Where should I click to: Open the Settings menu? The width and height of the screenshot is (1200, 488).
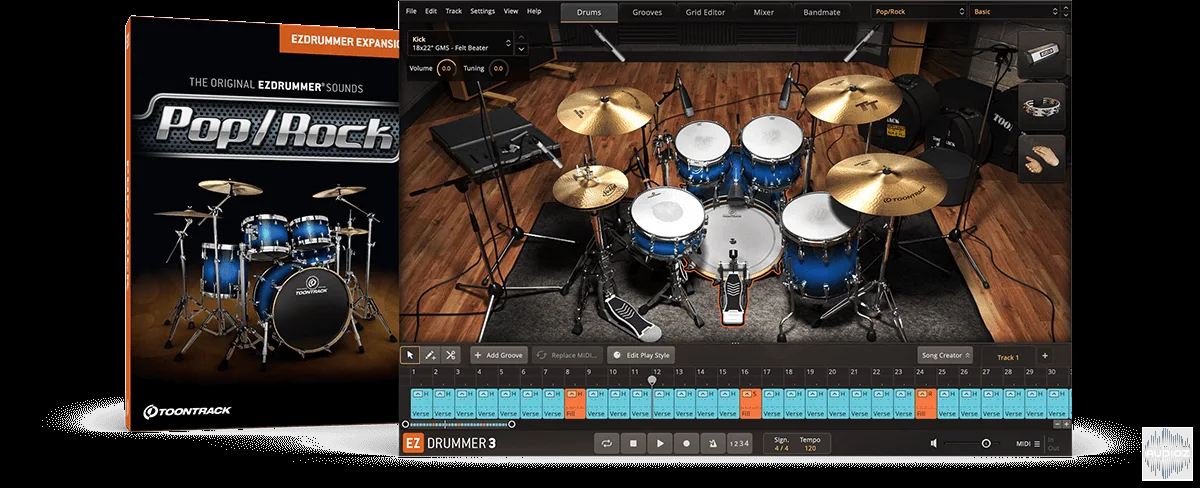[x=482, y=11]
